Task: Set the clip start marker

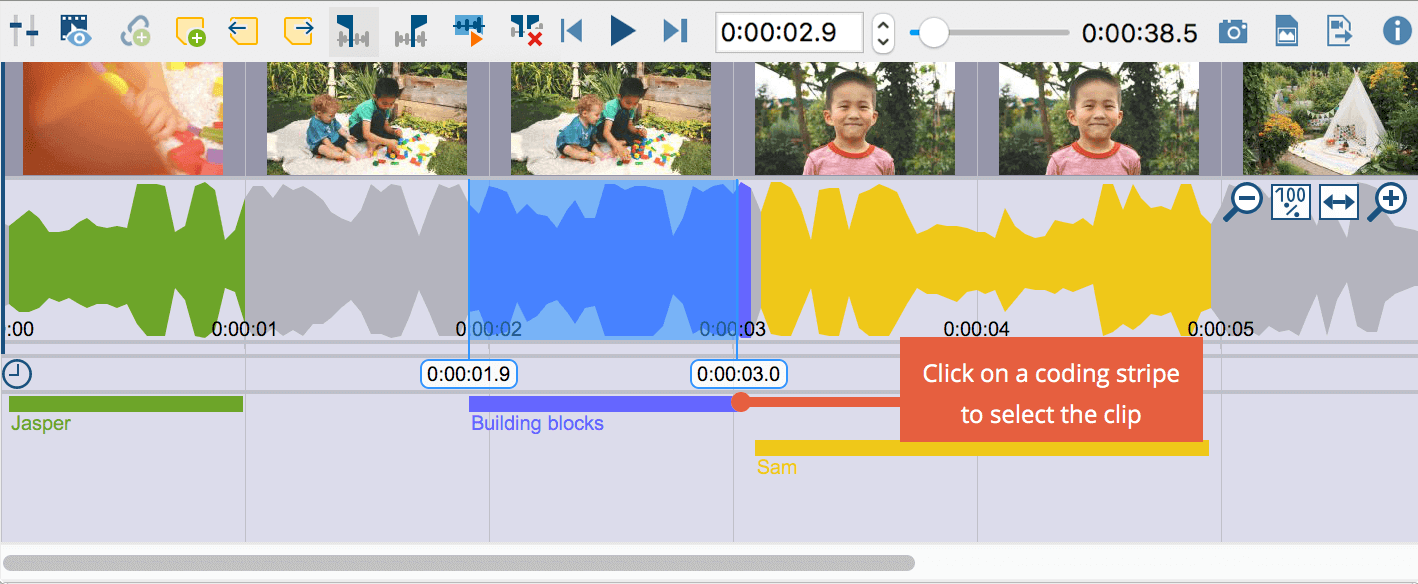Action: pyautogui.click(x=353, y=31)
